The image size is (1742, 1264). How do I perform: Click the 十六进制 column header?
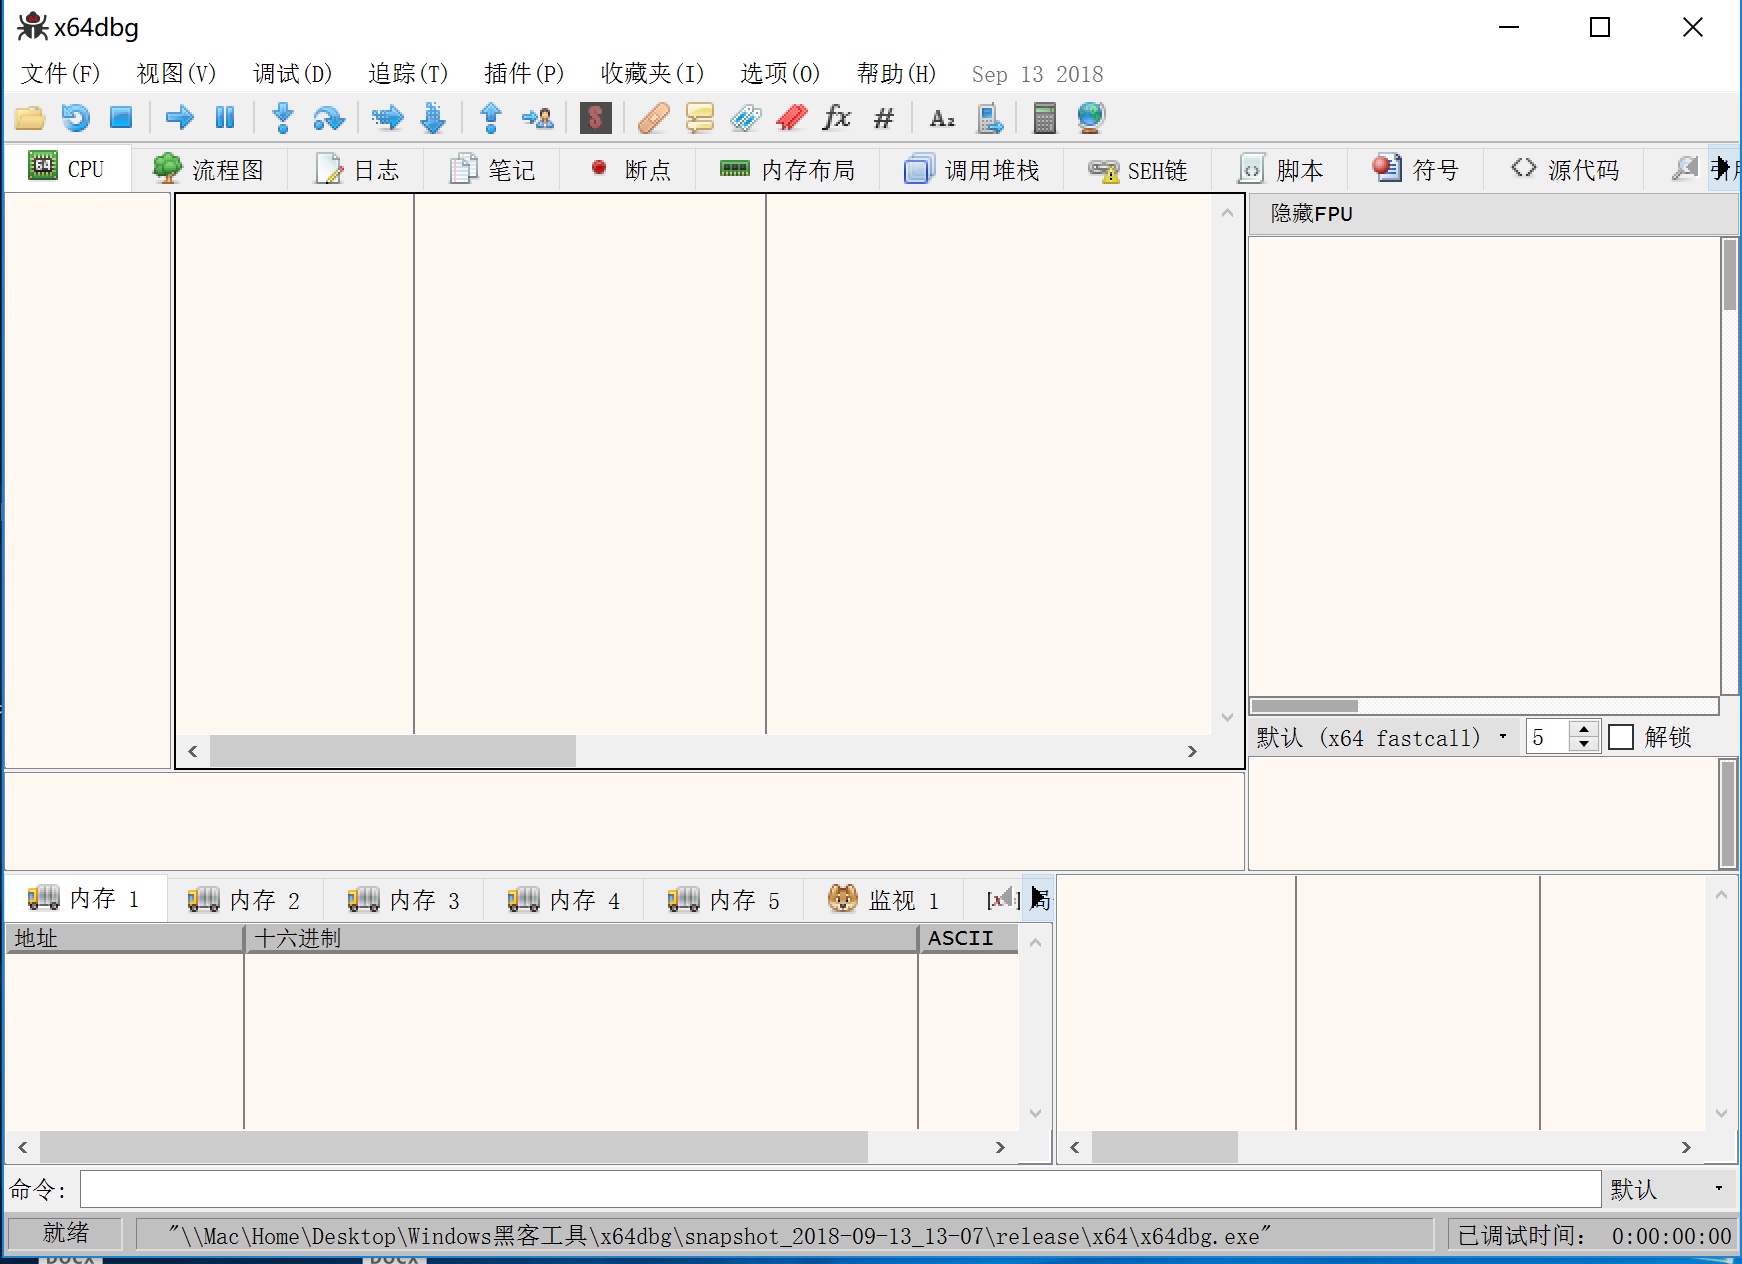tap(581, 938)
